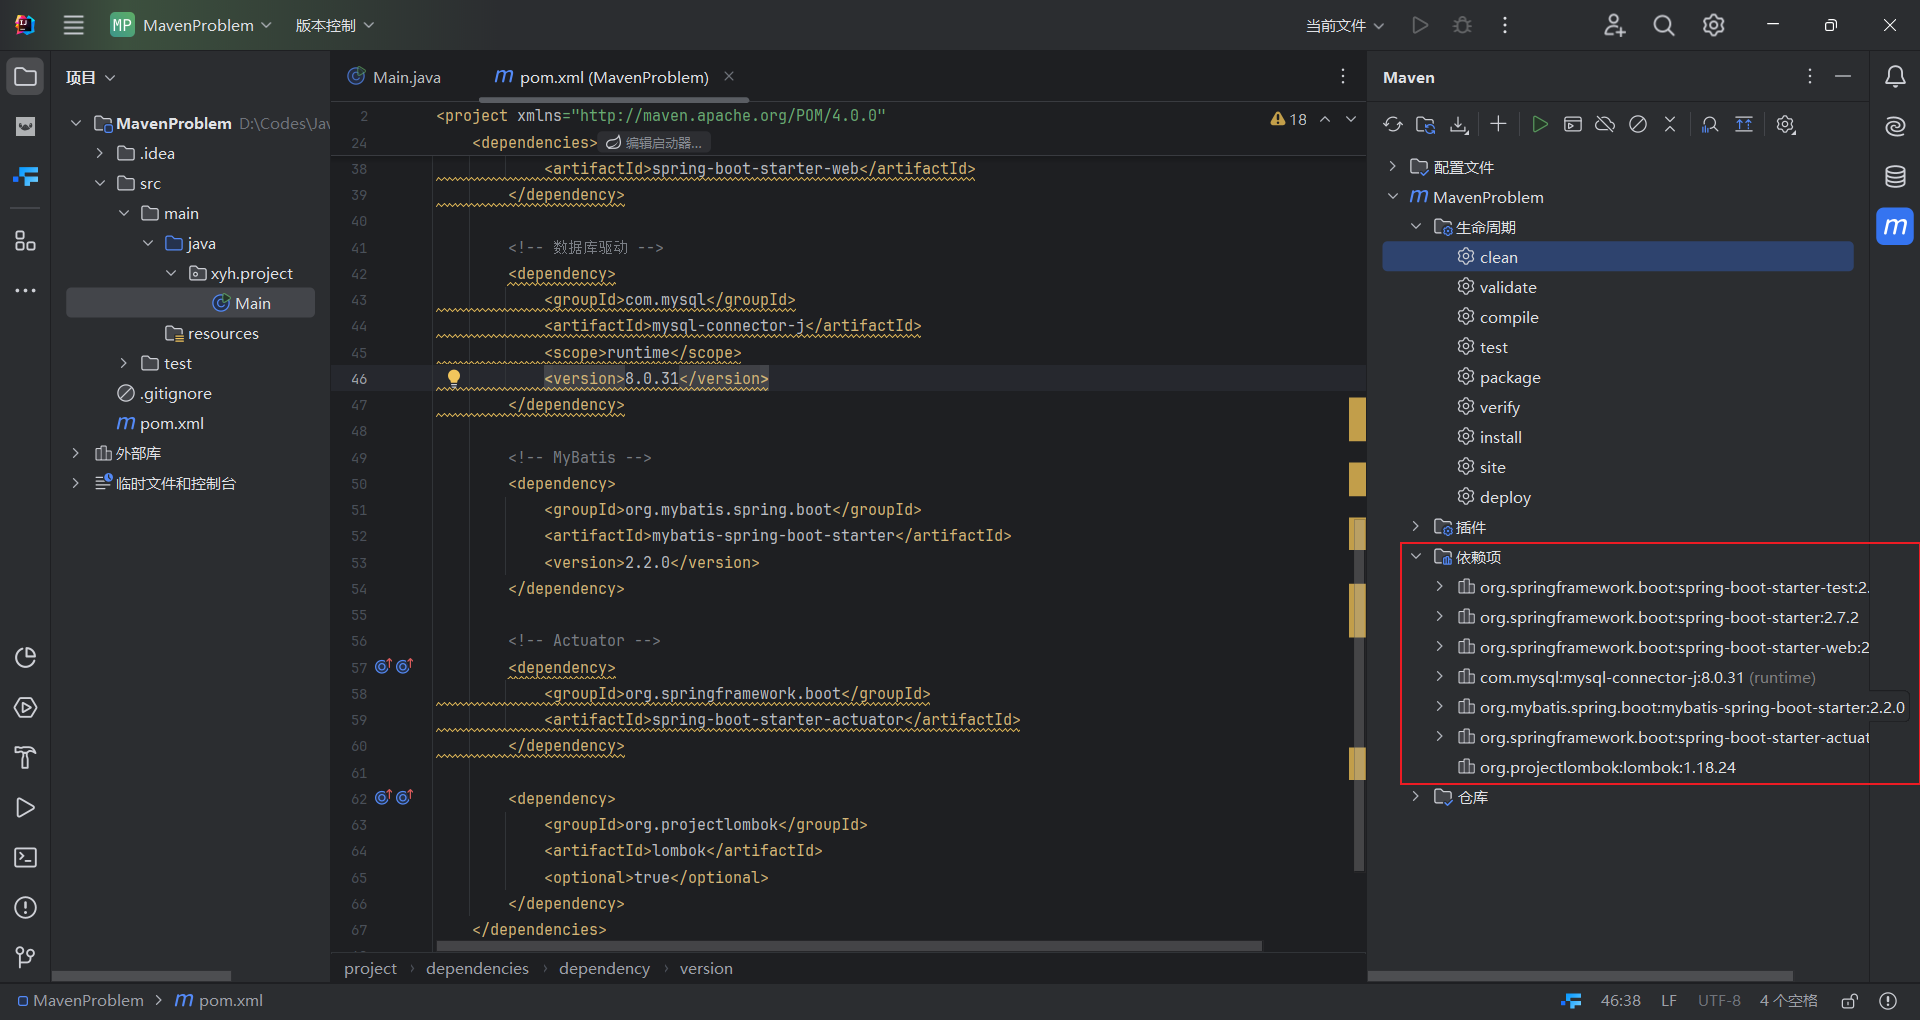The width and height of the screenshot is (1920, 1020).
Task: Click the quick-fix light bulb on line 46
Action: pyautogui.click(x=454, y=378)
